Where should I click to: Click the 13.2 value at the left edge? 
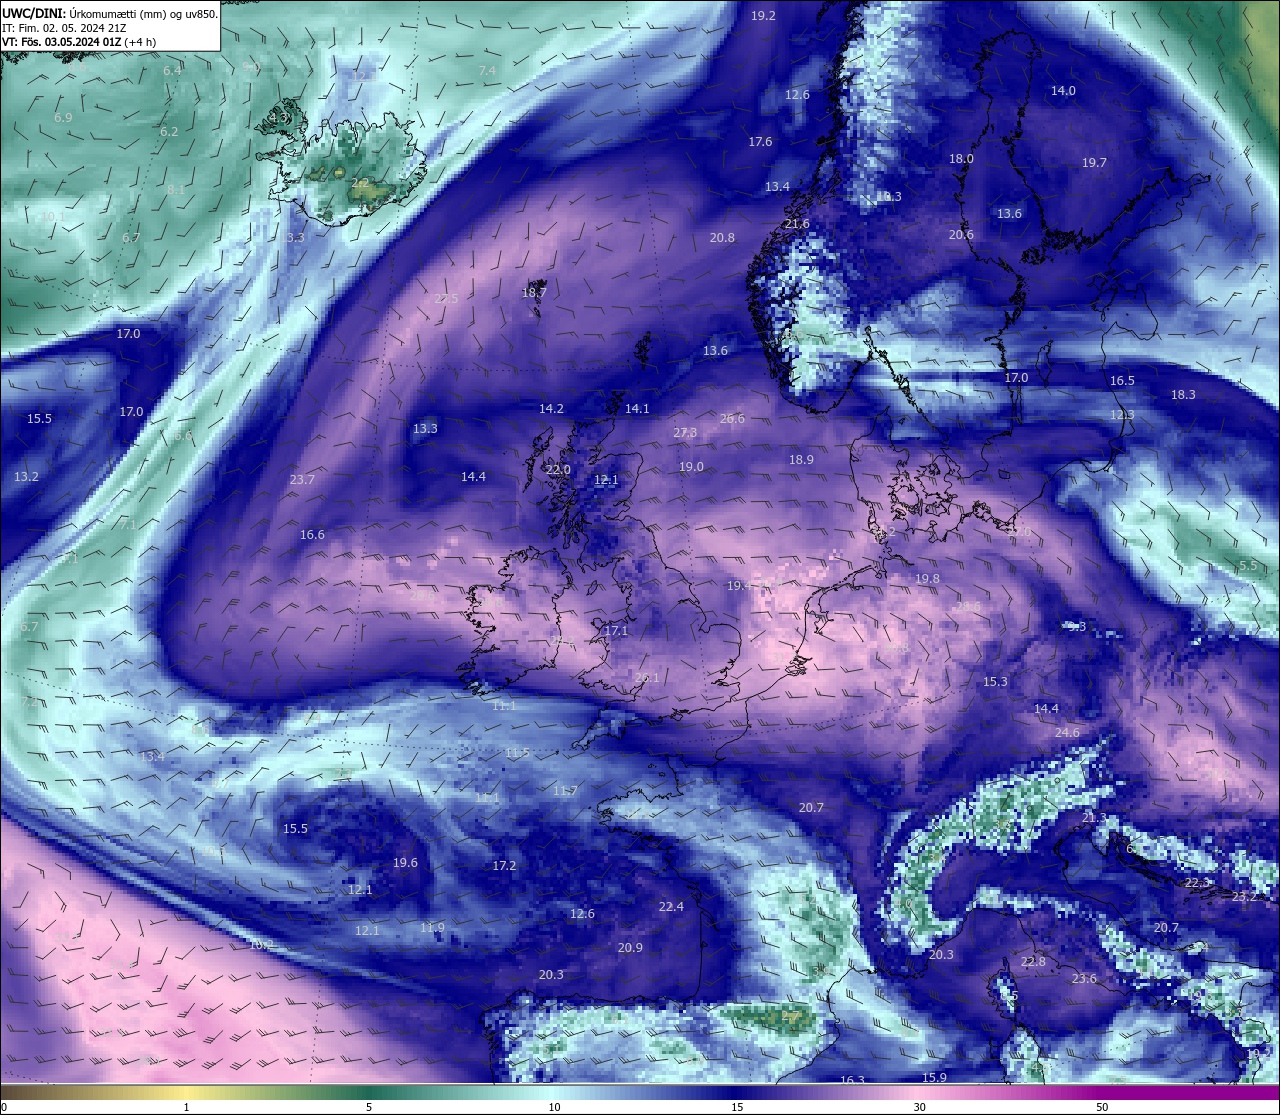pyautogui.click(x=26, y=477)
